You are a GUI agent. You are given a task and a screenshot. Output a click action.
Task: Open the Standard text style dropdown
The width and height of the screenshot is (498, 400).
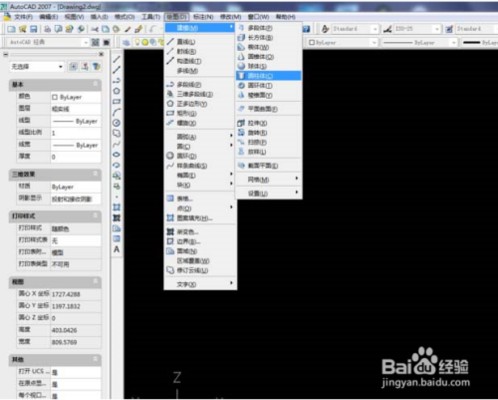point(355,29)
